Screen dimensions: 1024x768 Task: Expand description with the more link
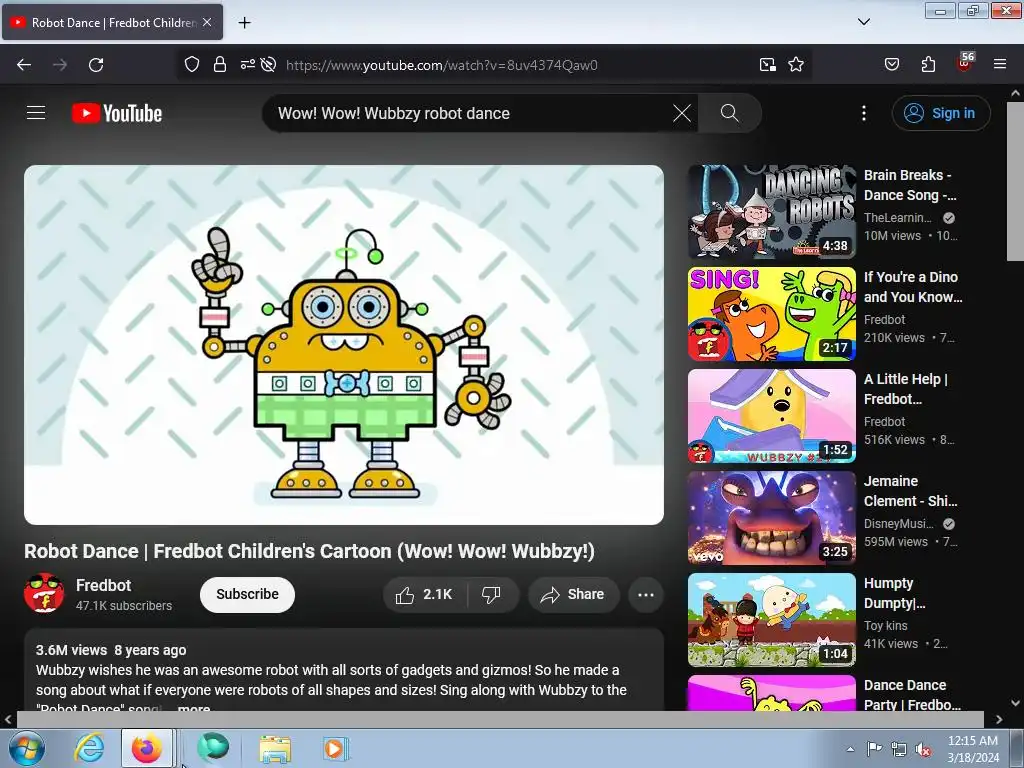(194, 708)
